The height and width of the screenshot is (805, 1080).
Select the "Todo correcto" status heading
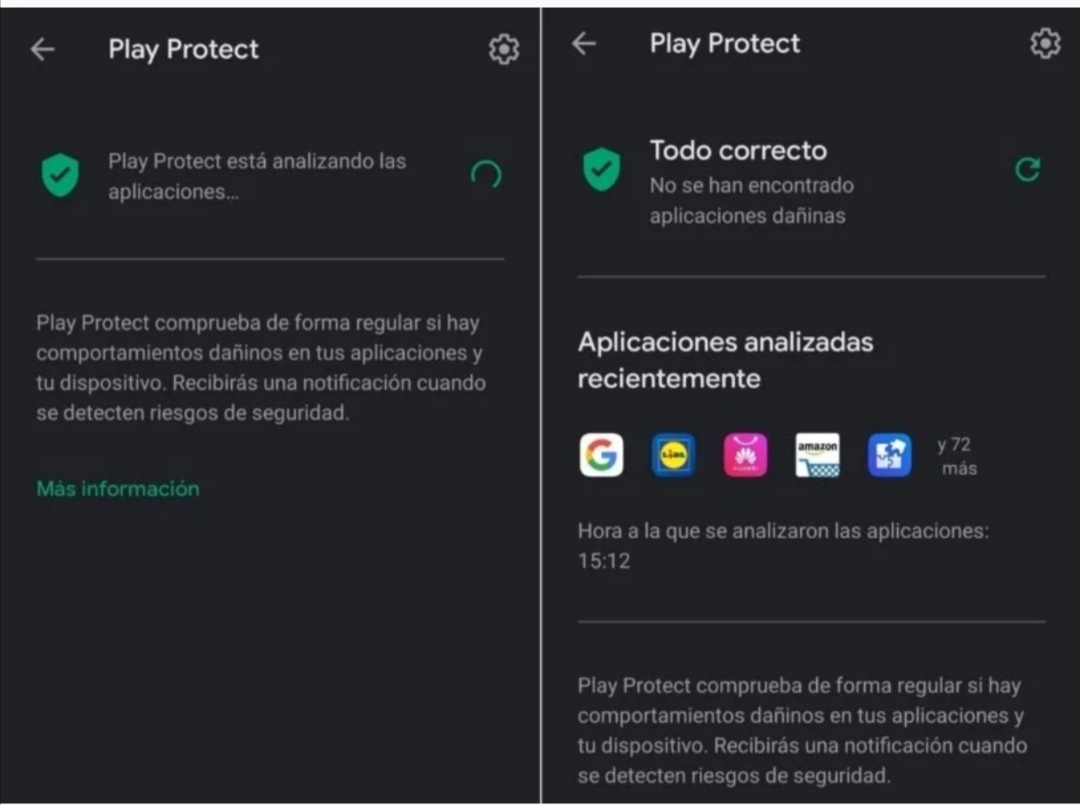[x=739, y=150]
